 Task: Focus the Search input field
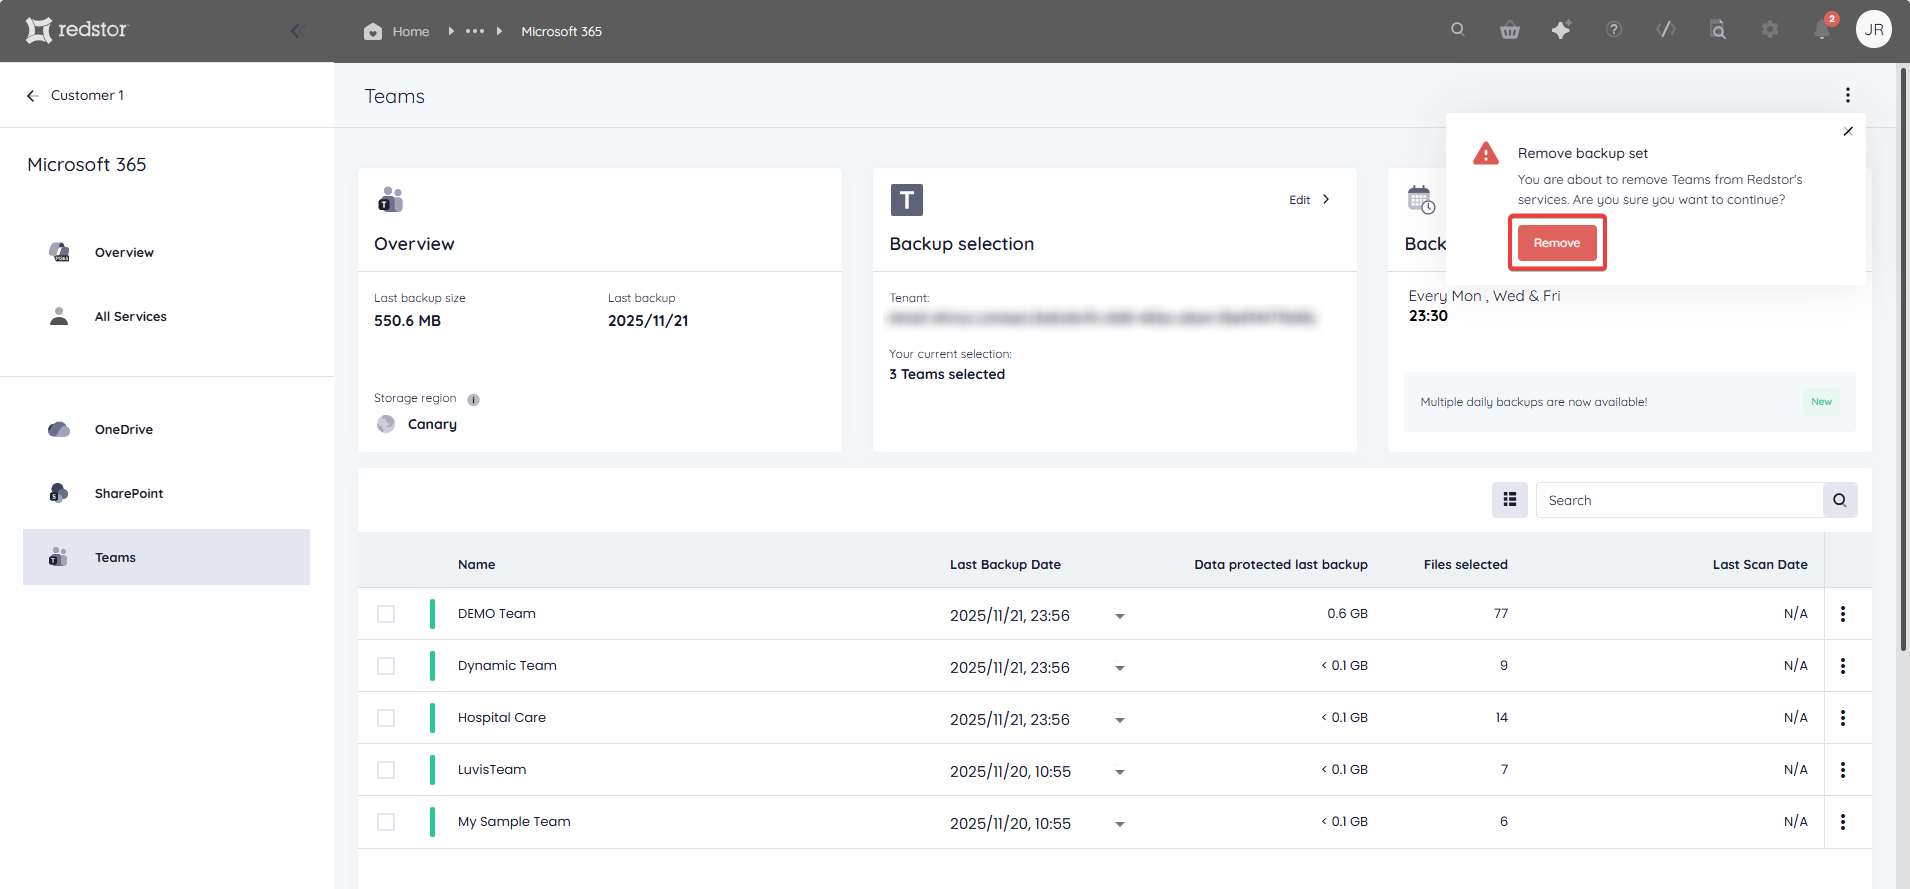pyautogui.click(x=1679, y=500)
